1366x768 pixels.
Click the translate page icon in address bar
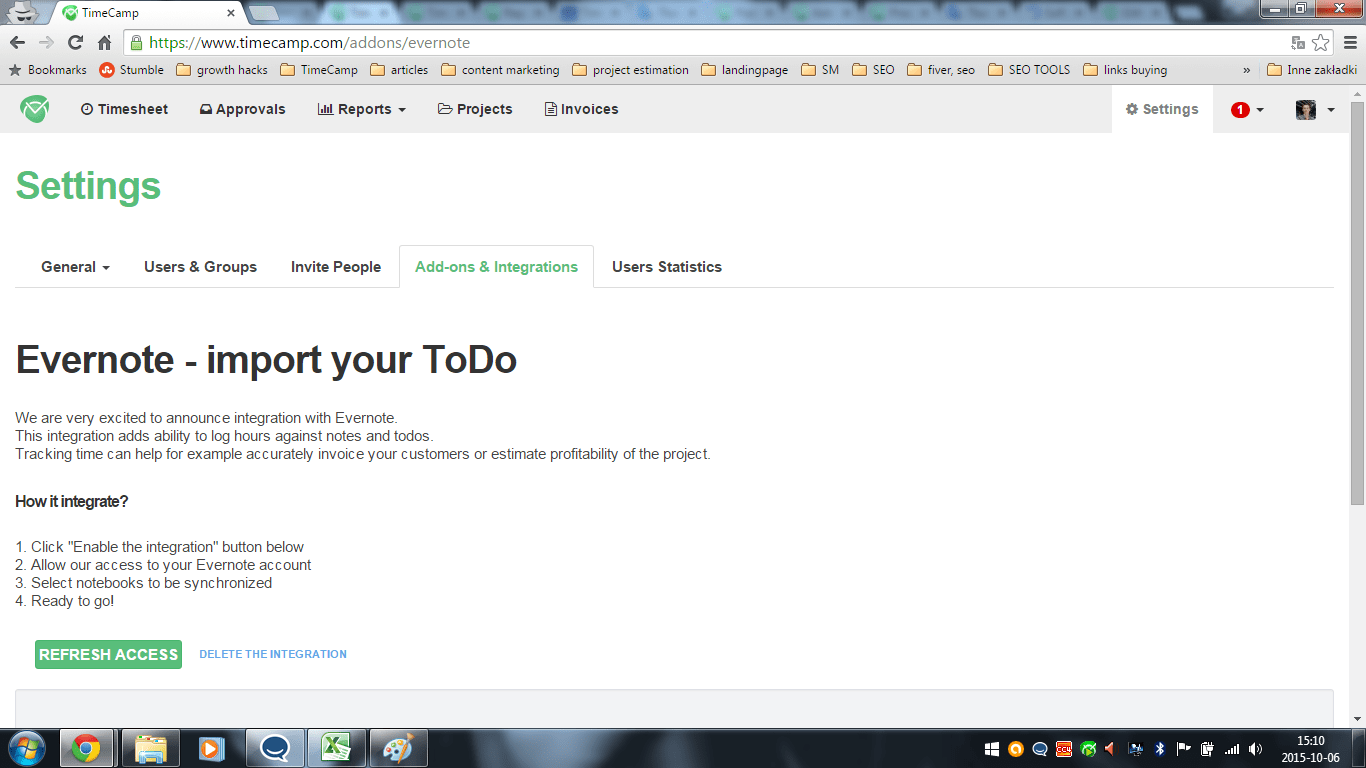coord(1298,43)
